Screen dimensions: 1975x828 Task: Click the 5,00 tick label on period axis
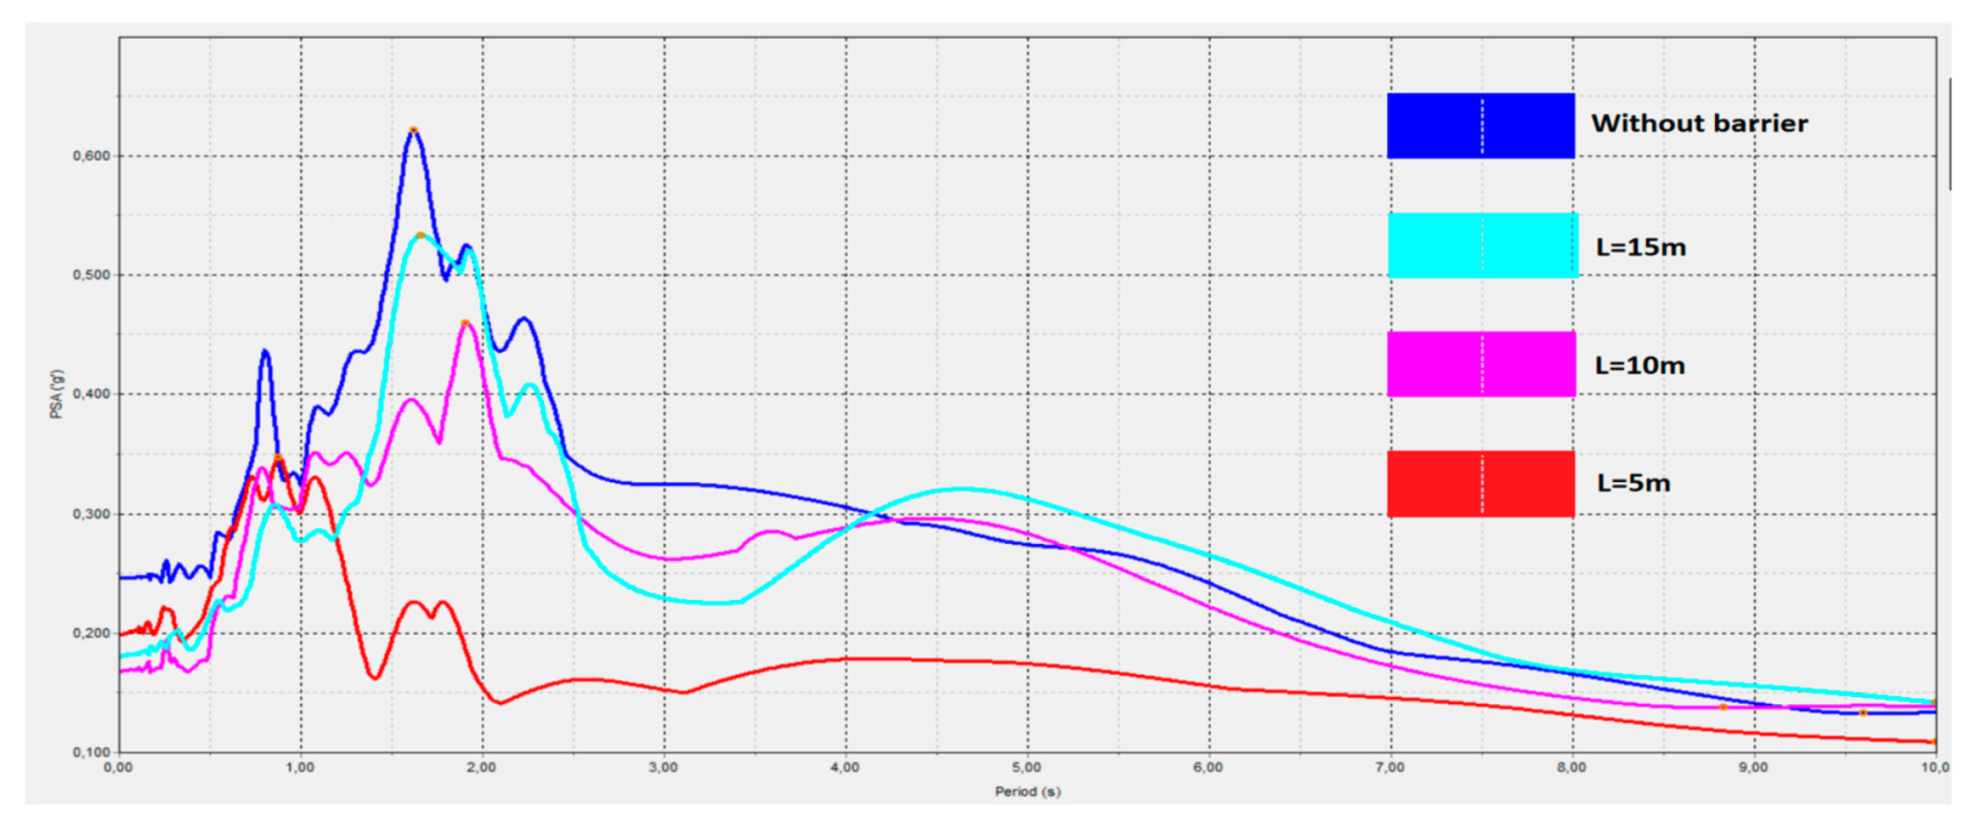pyautogui.click(x=1026, y=768)
